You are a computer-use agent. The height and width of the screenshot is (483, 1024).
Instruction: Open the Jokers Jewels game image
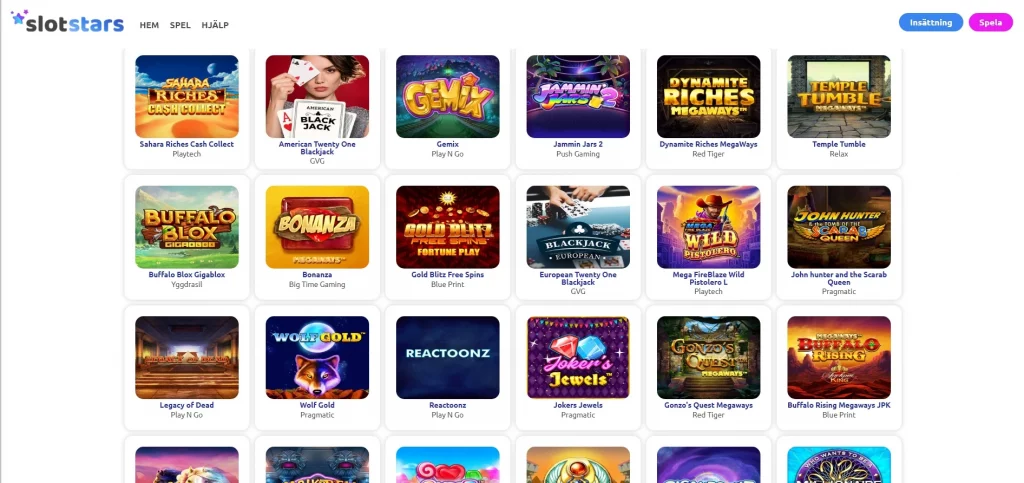578,358
